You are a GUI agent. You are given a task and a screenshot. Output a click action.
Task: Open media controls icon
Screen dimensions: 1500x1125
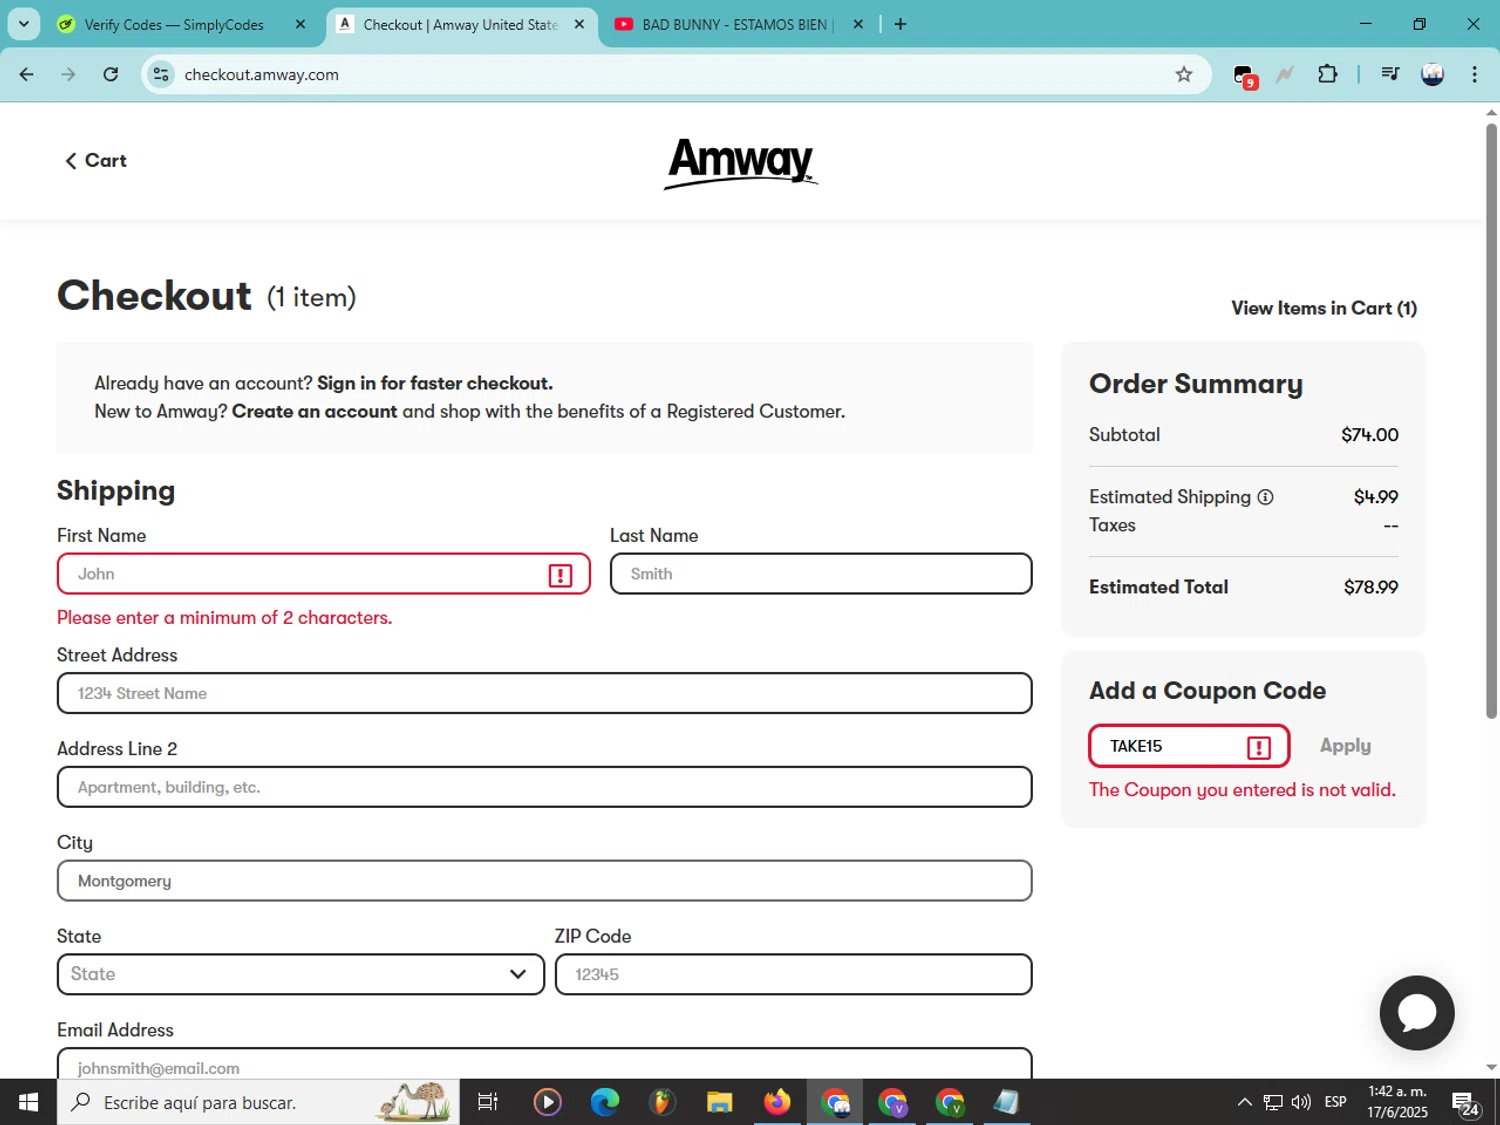(x=1390, y=74)
